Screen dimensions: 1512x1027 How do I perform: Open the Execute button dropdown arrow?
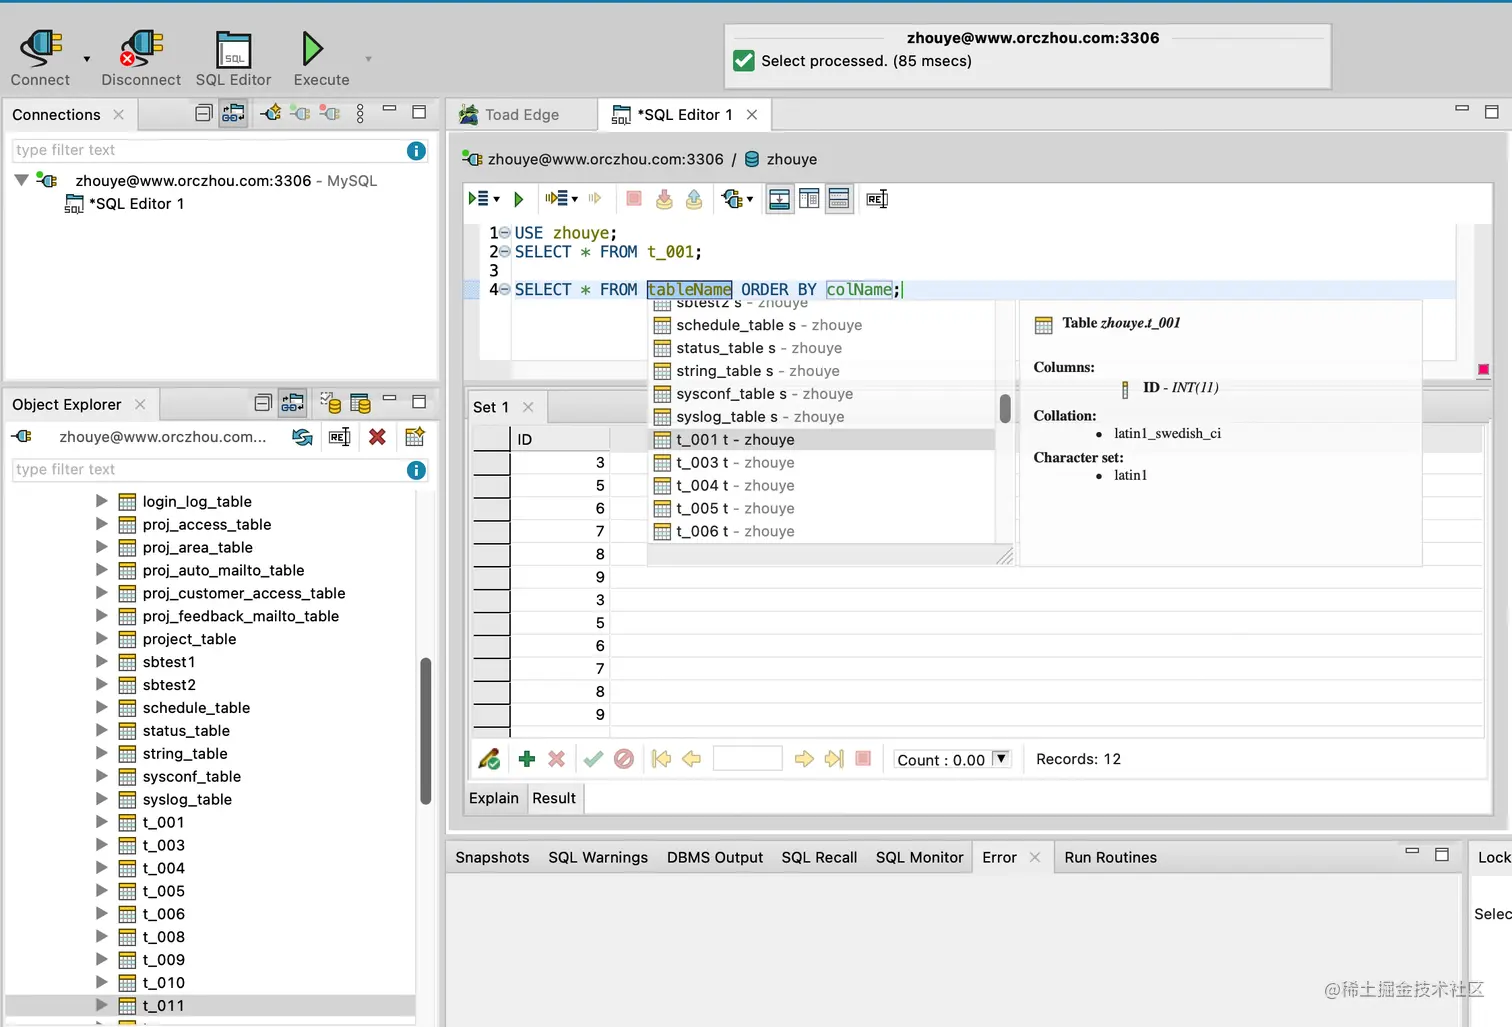368,60
